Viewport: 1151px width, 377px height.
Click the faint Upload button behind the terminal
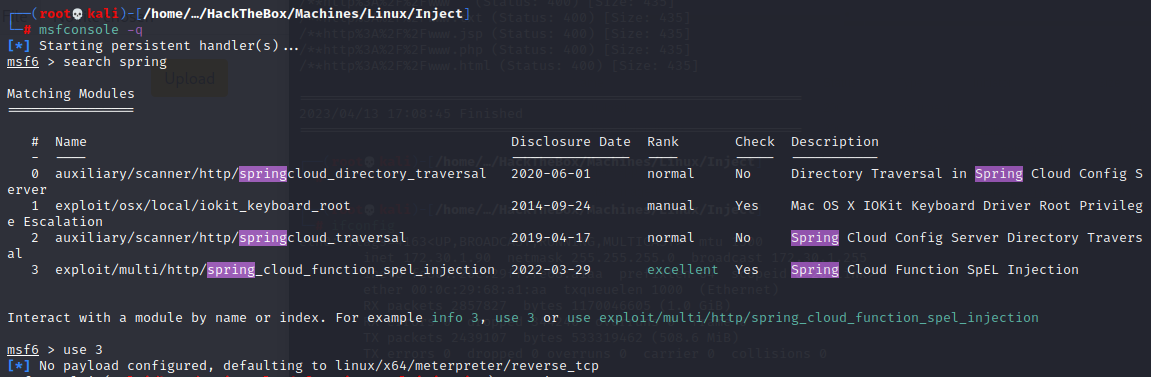point(189,78)
